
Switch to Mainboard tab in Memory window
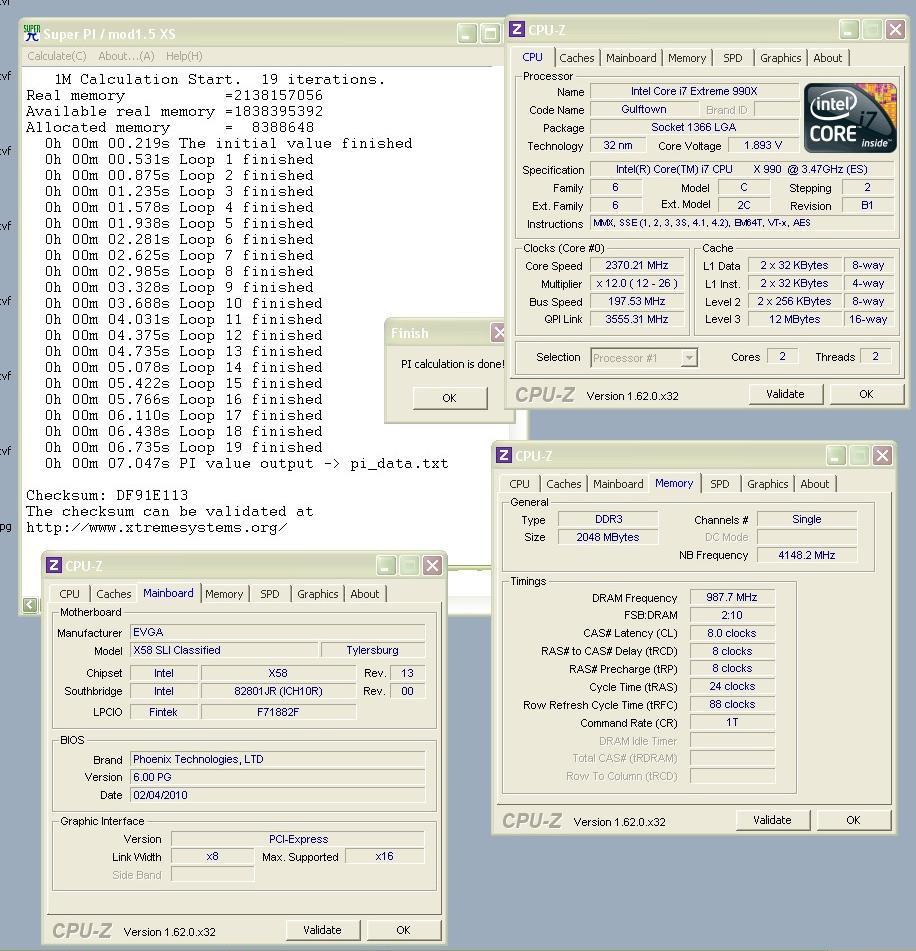(x=618, y=484)
